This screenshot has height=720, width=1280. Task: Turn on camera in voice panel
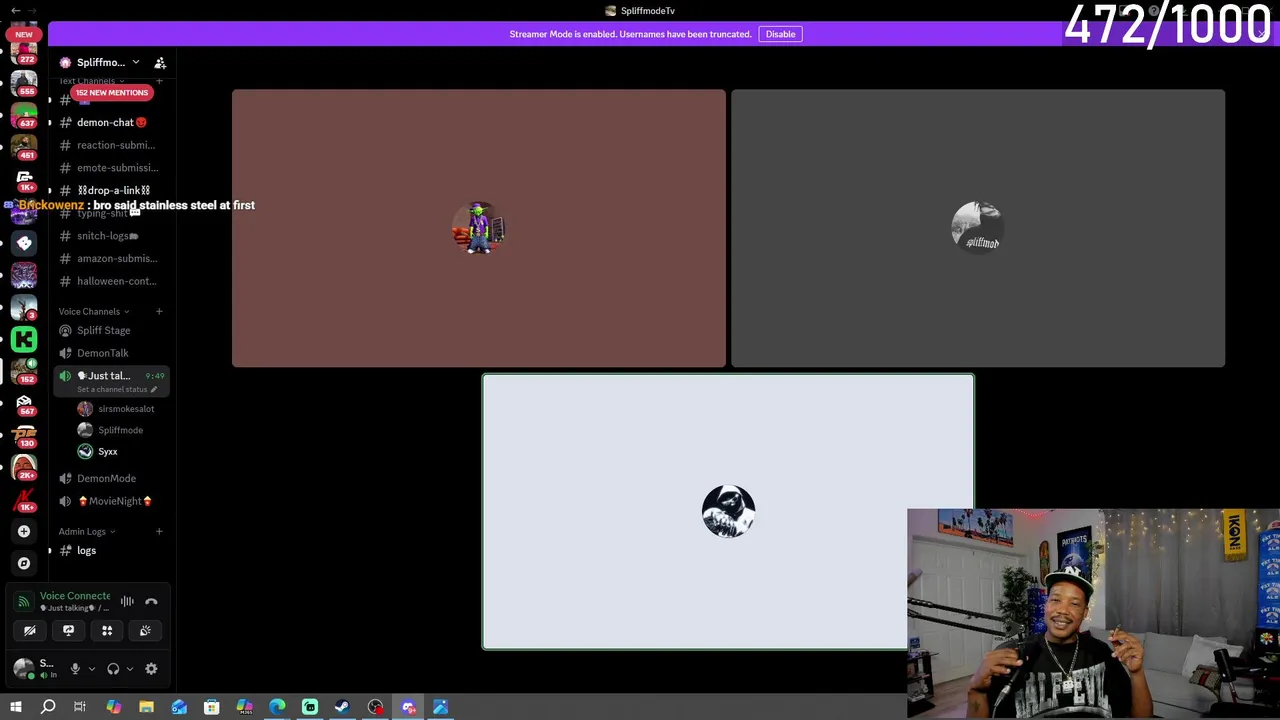pyautogui.click(x=30, y=631)
